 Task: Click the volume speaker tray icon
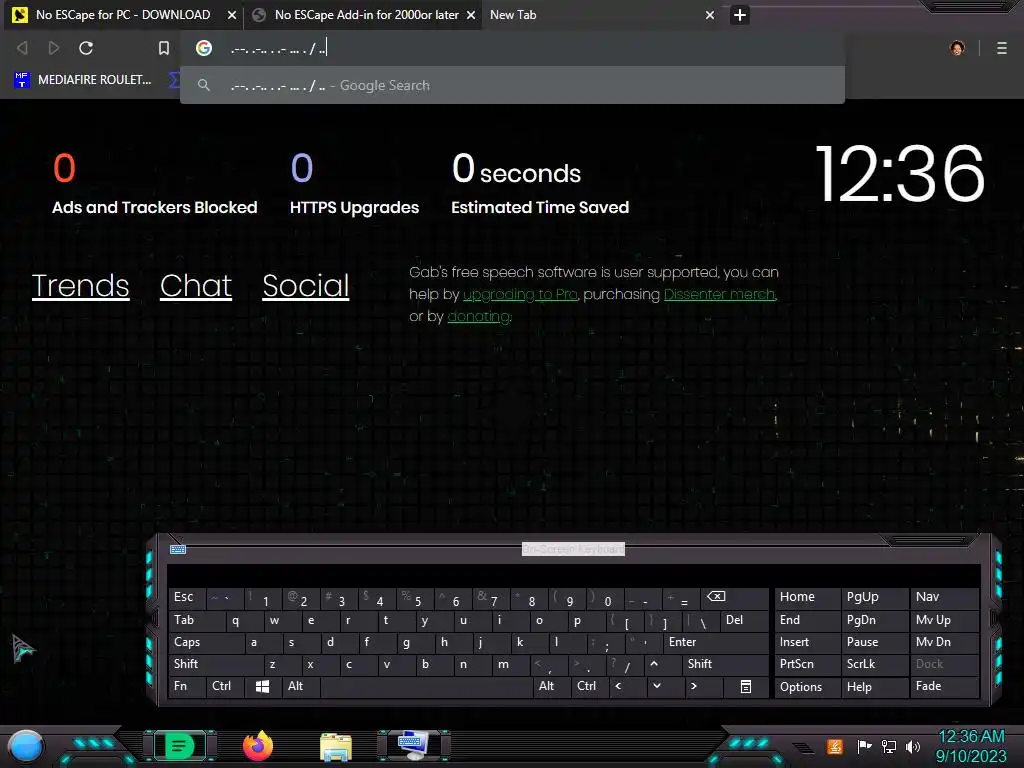[x=913, y=746]
